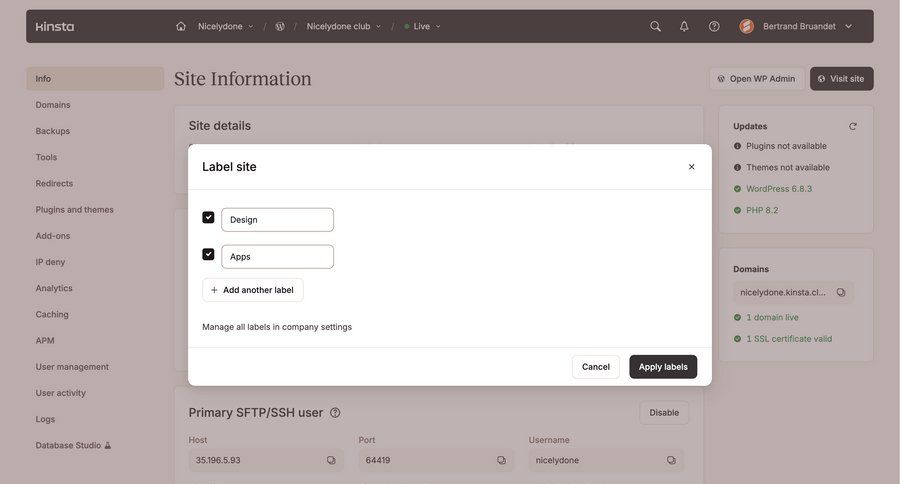Image resolution: width=900 pixels, height=484 pixels.
Task: Open notifications bell
Action: click(x=684, y=26)
